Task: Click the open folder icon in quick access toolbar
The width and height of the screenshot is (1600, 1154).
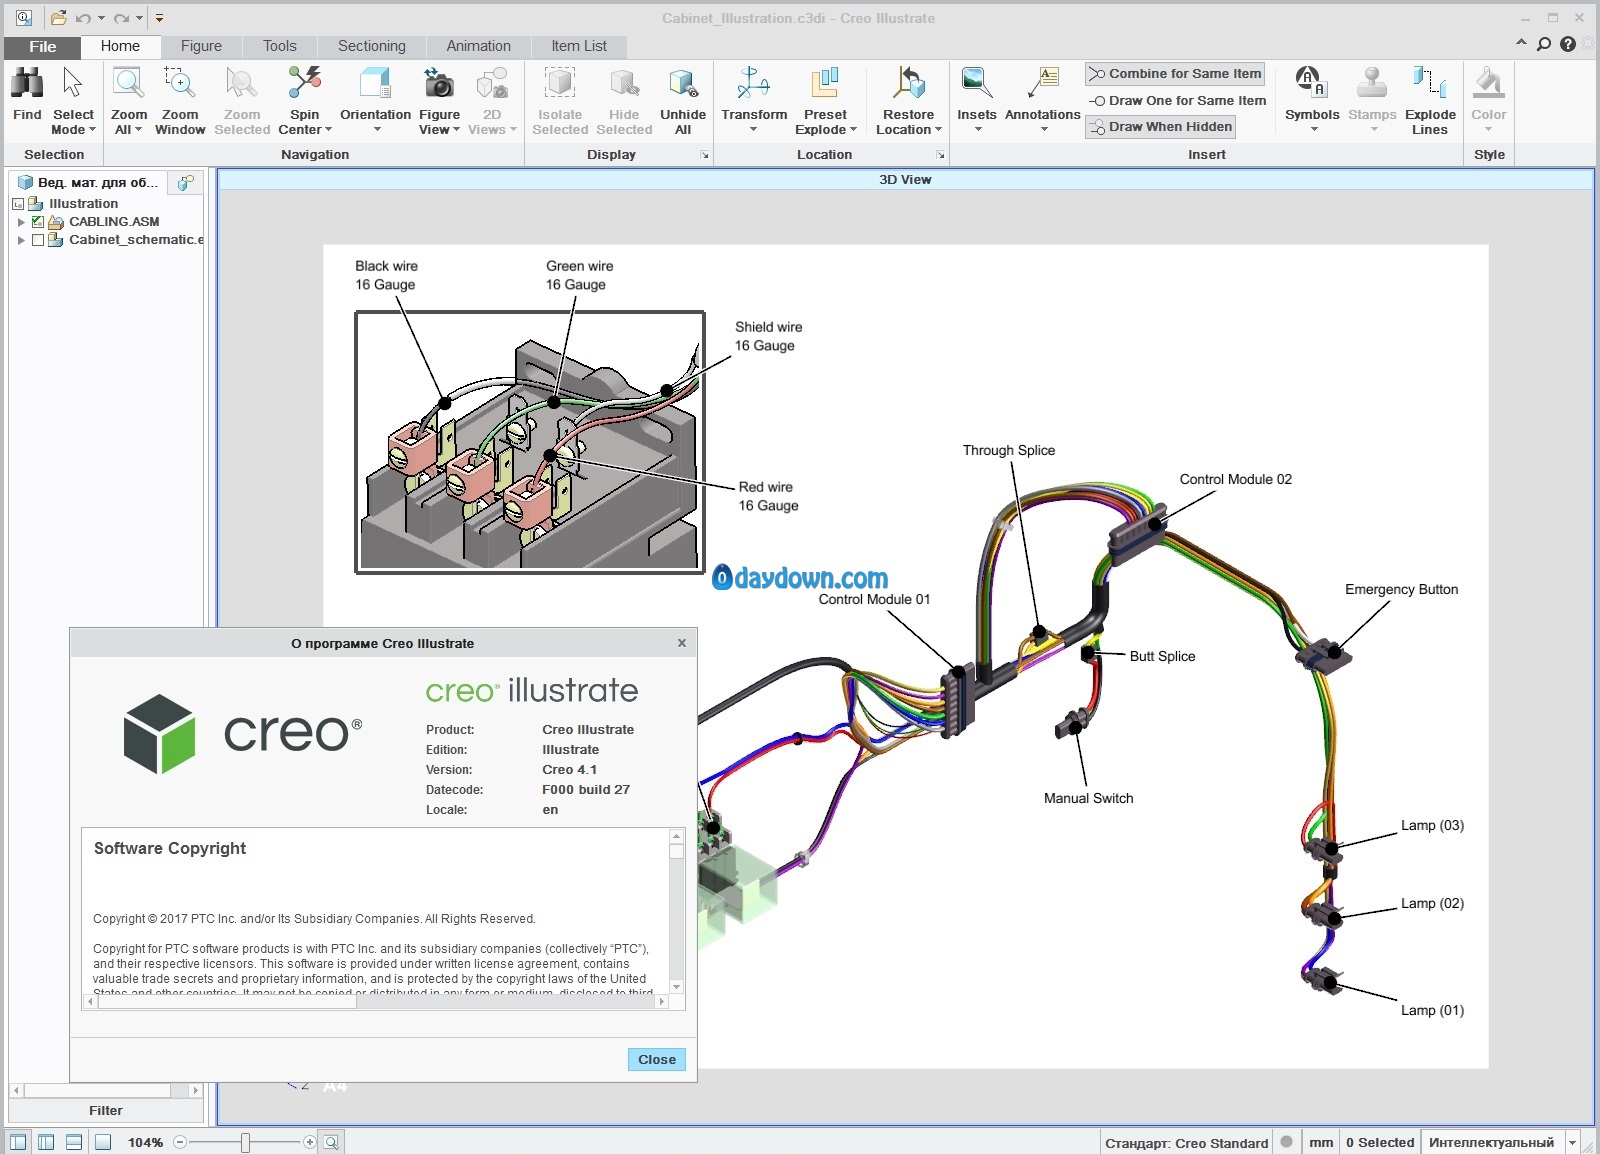Action: coord(59,18)
